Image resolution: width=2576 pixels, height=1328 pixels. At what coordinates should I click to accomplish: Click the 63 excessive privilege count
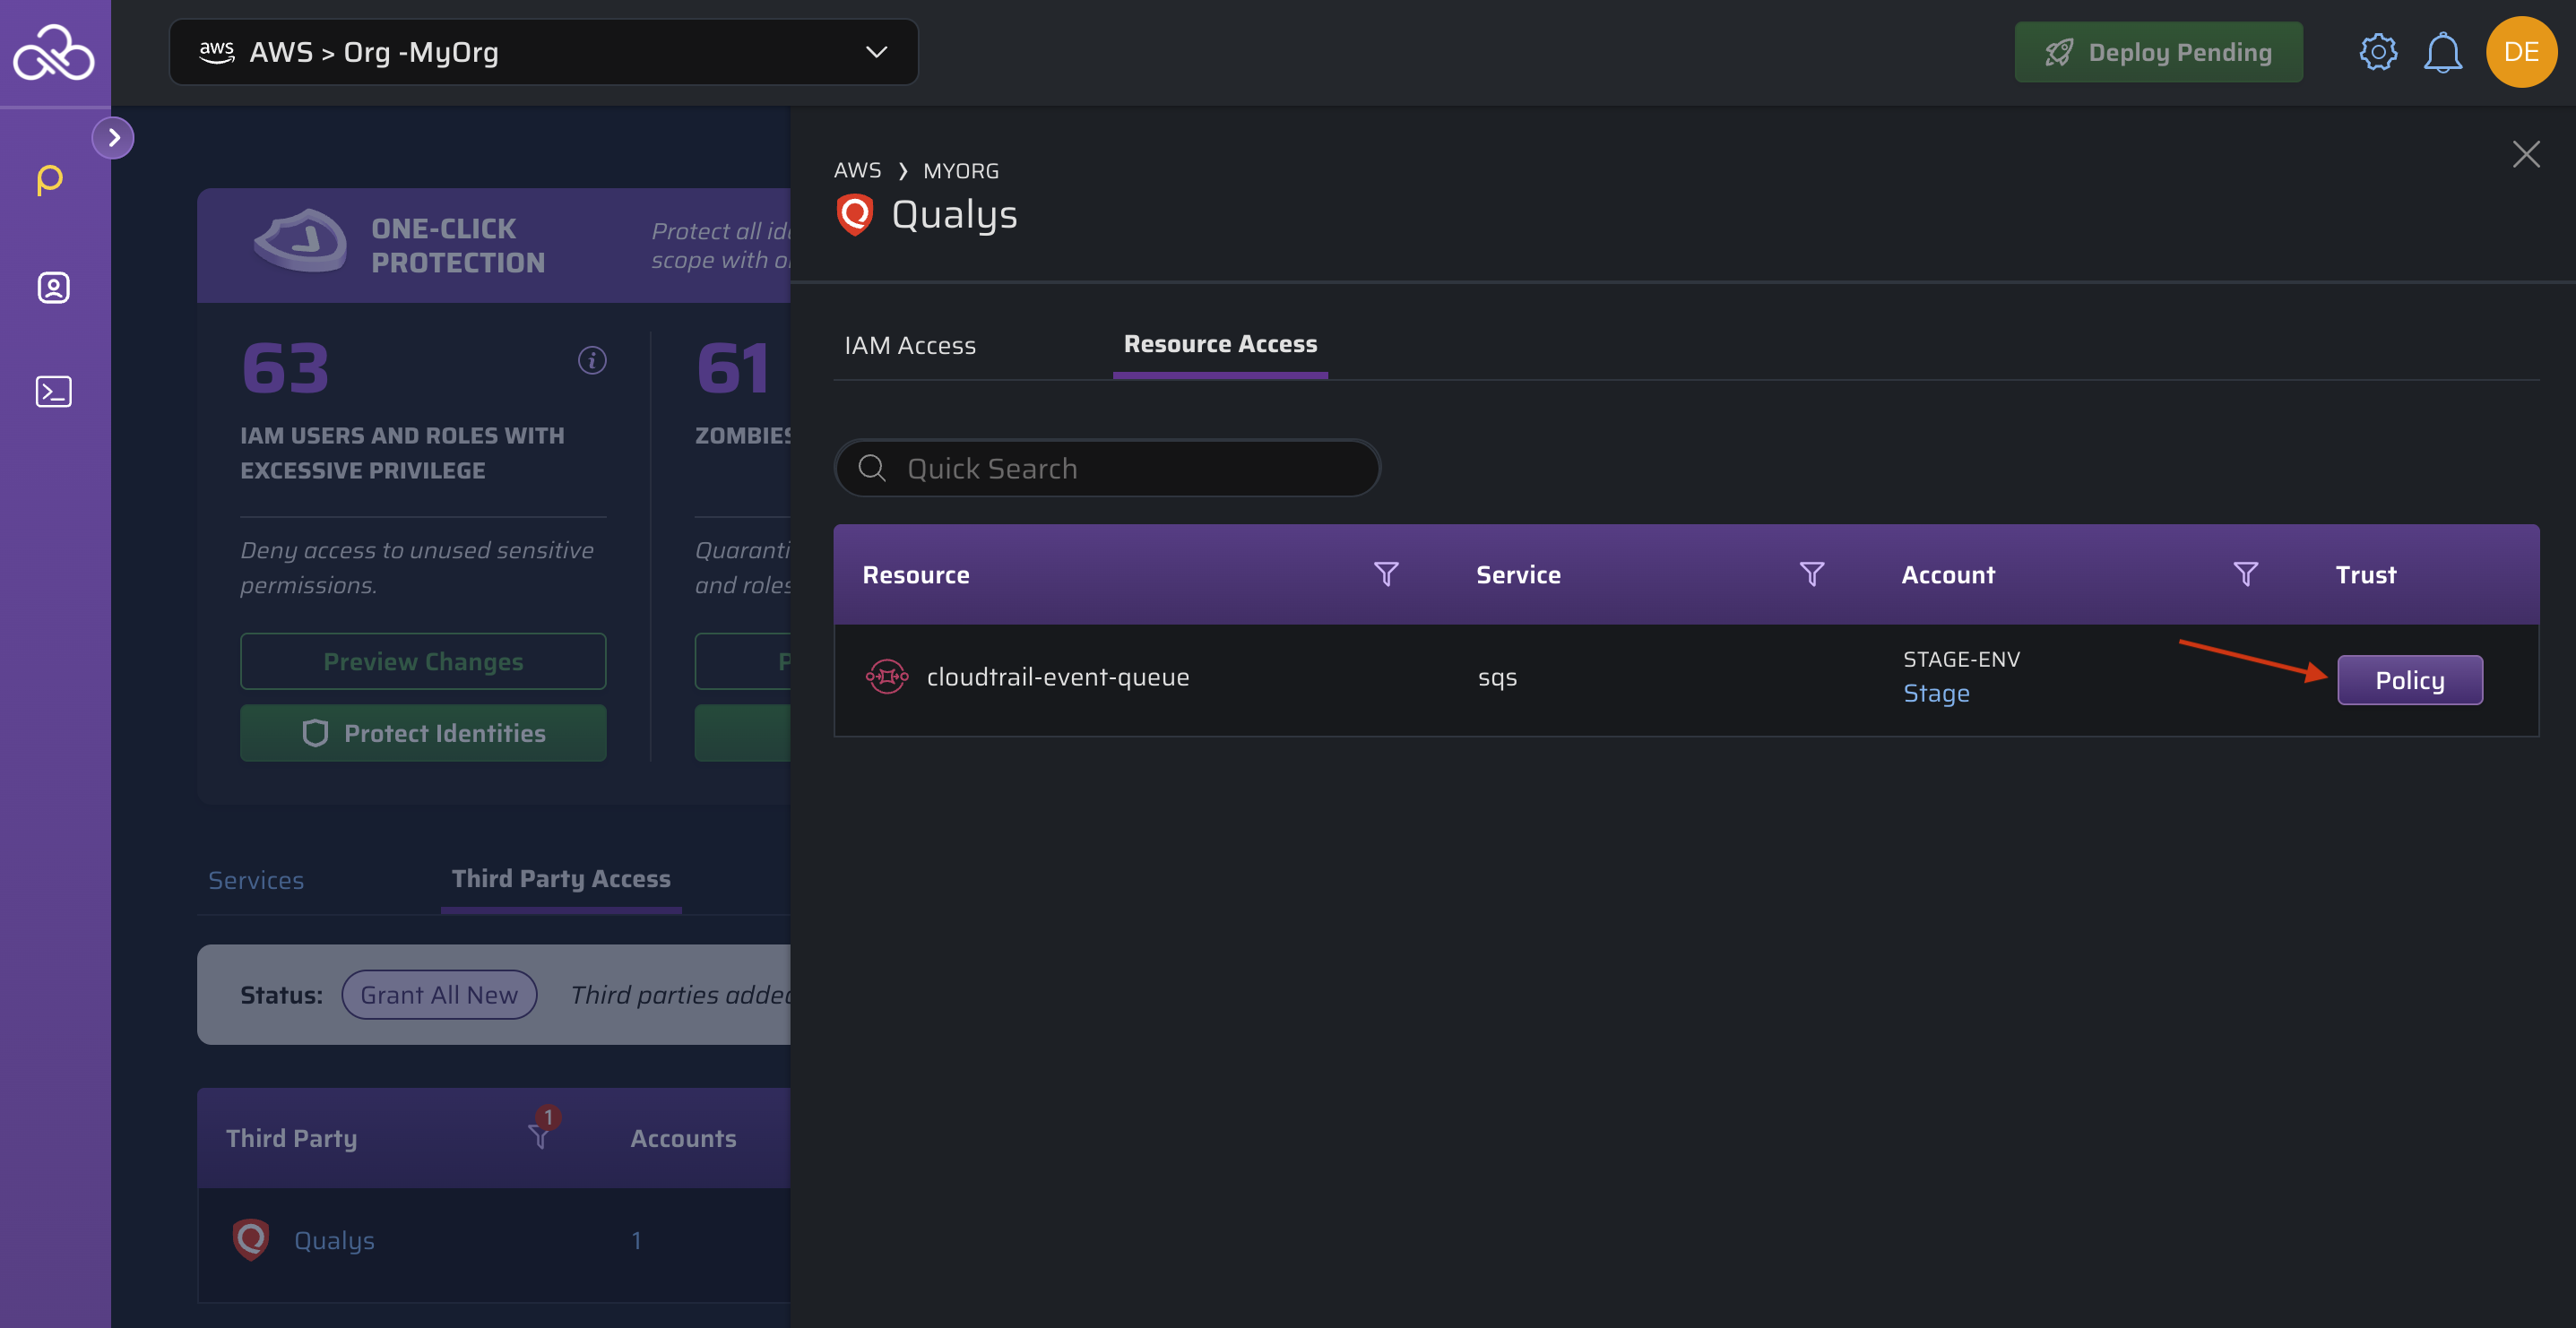[285, 368]
